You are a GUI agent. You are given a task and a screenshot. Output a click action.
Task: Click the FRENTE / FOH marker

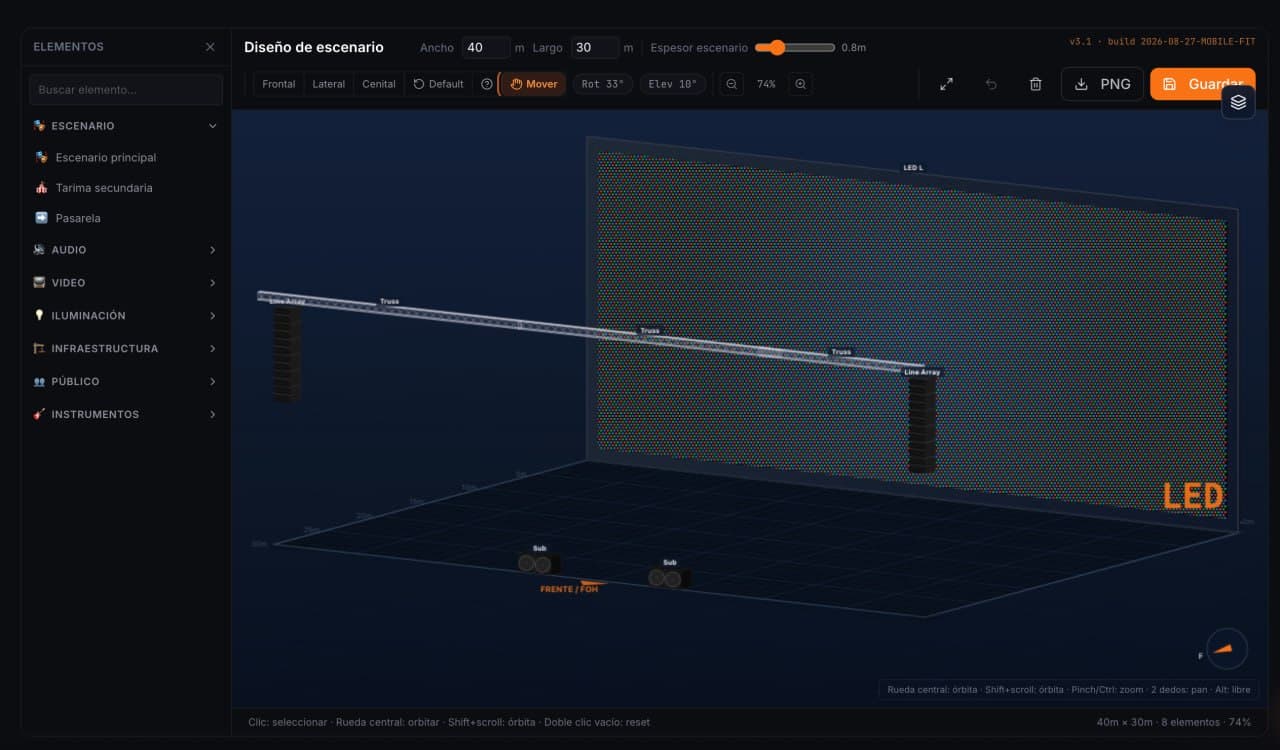[569, 589]
